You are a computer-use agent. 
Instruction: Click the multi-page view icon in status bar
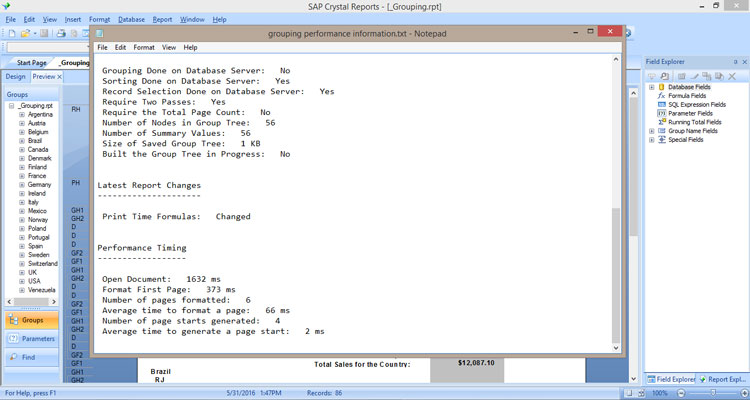pos(641,393)
